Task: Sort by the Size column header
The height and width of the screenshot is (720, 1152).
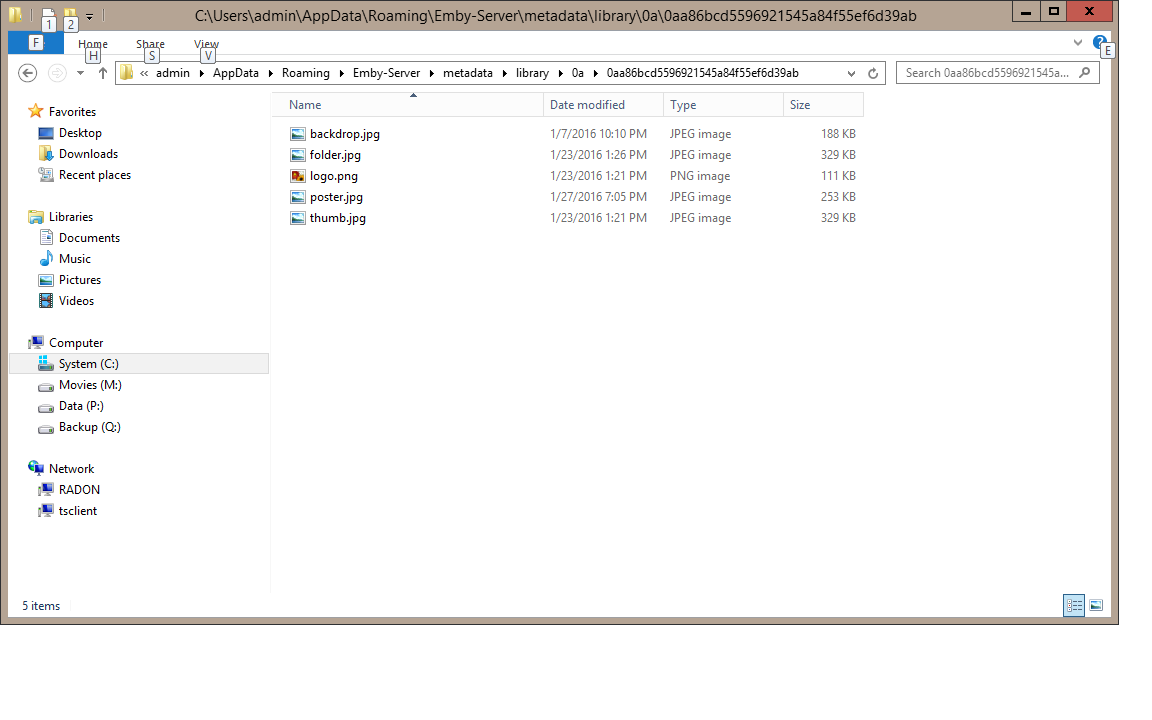Action: [823, 105]
